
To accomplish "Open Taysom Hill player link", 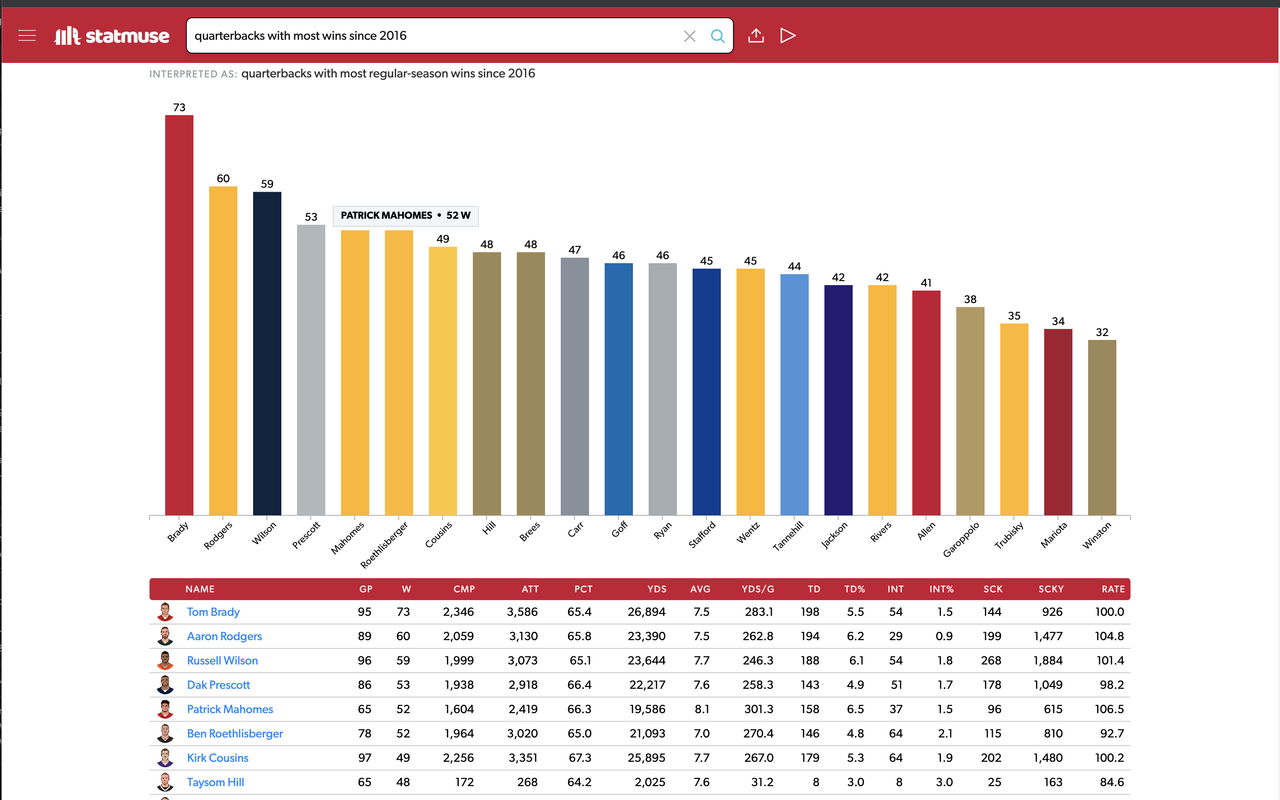I will (x=215, y=782).
